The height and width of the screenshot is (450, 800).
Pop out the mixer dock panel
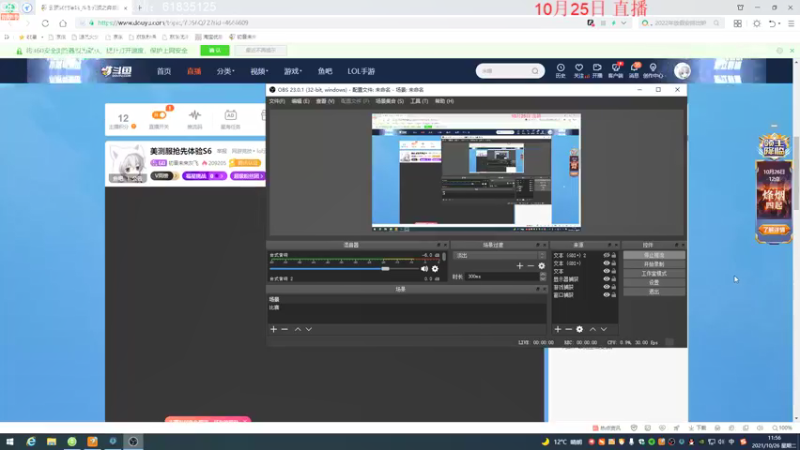[438, 245]
